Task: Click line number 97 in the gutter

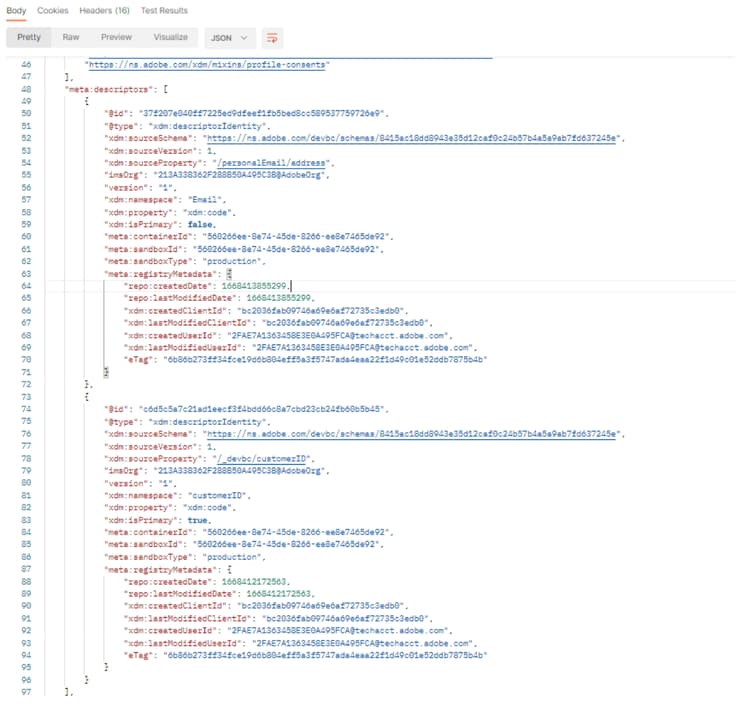Action: [26, 692]
